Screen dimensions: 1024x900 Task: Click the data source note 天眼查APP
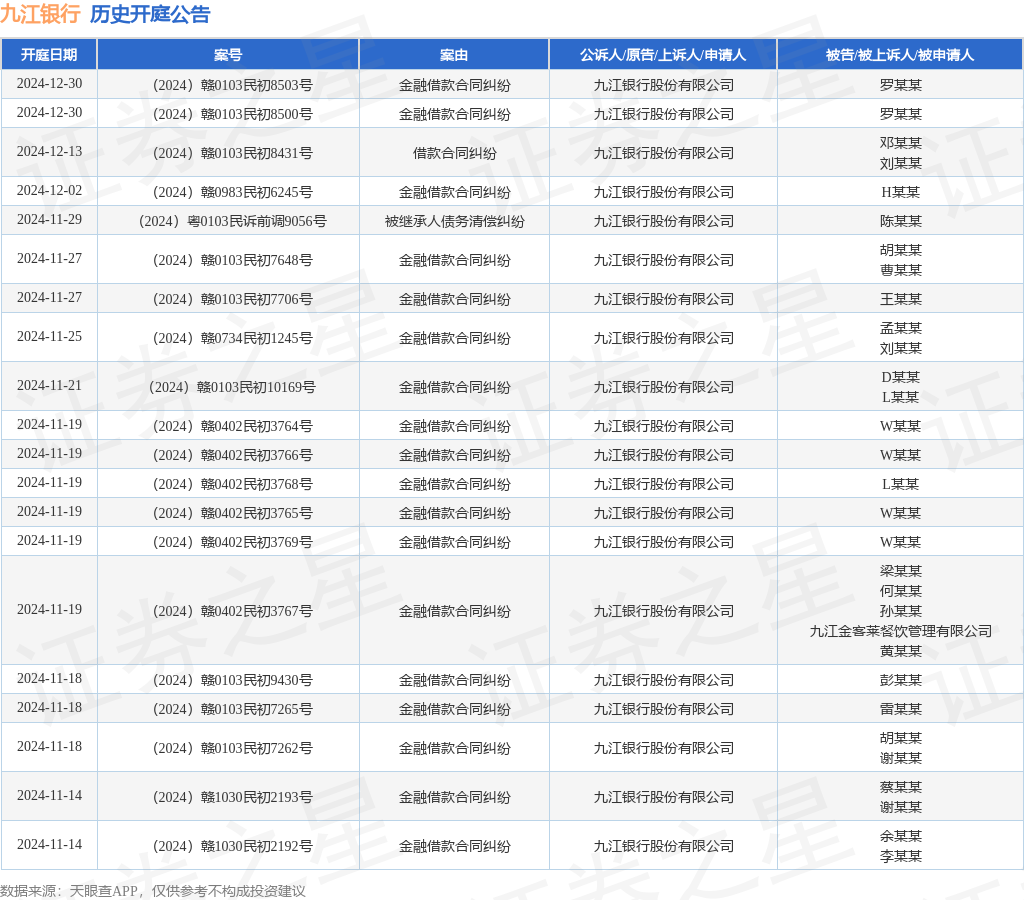click(x=104, y=891)
